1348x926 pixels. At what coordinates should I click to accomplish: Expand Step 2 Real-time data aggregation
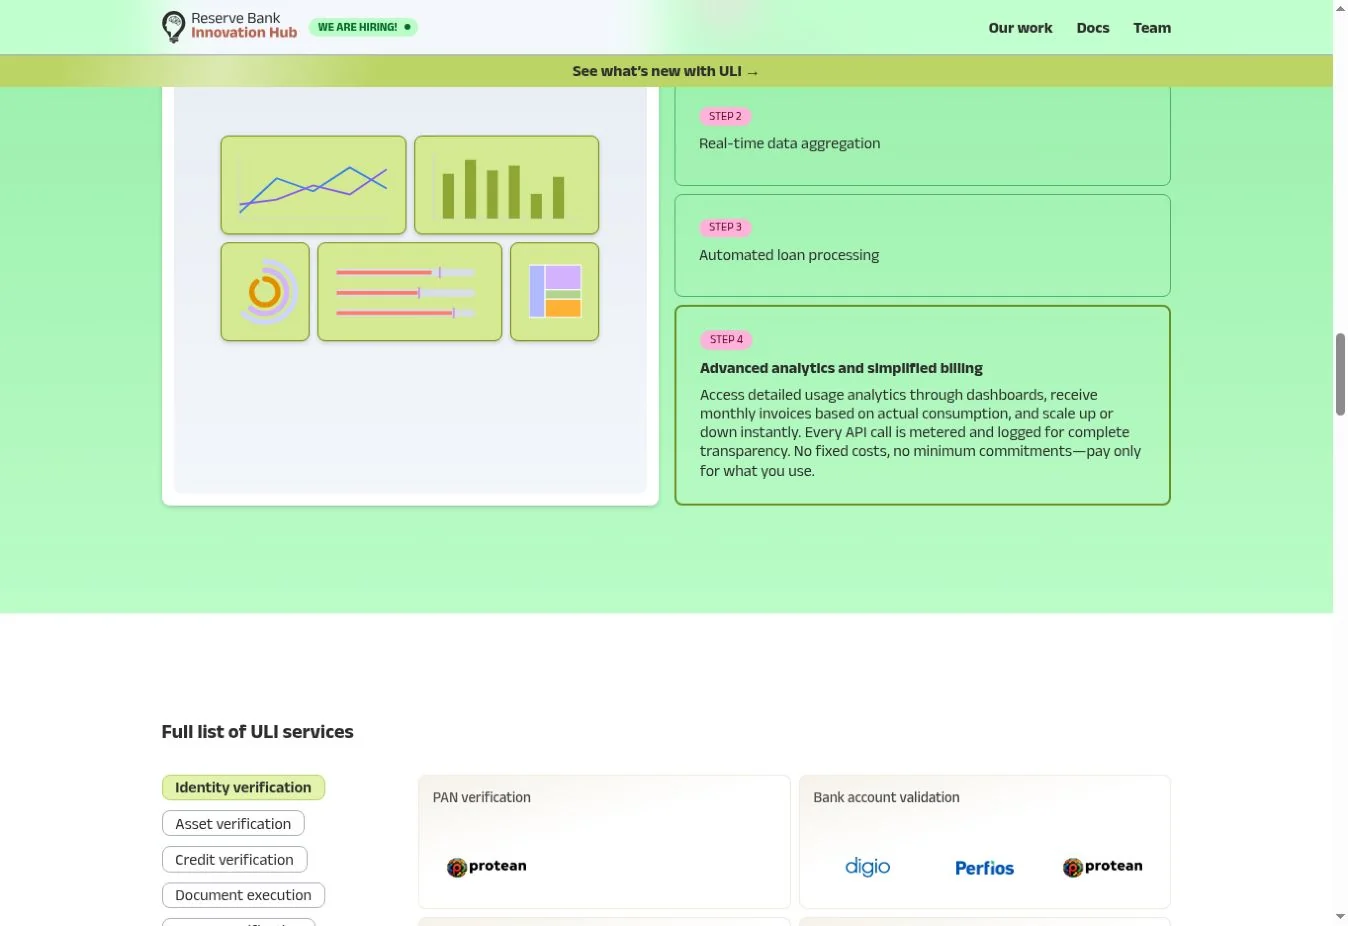(922, 136)
